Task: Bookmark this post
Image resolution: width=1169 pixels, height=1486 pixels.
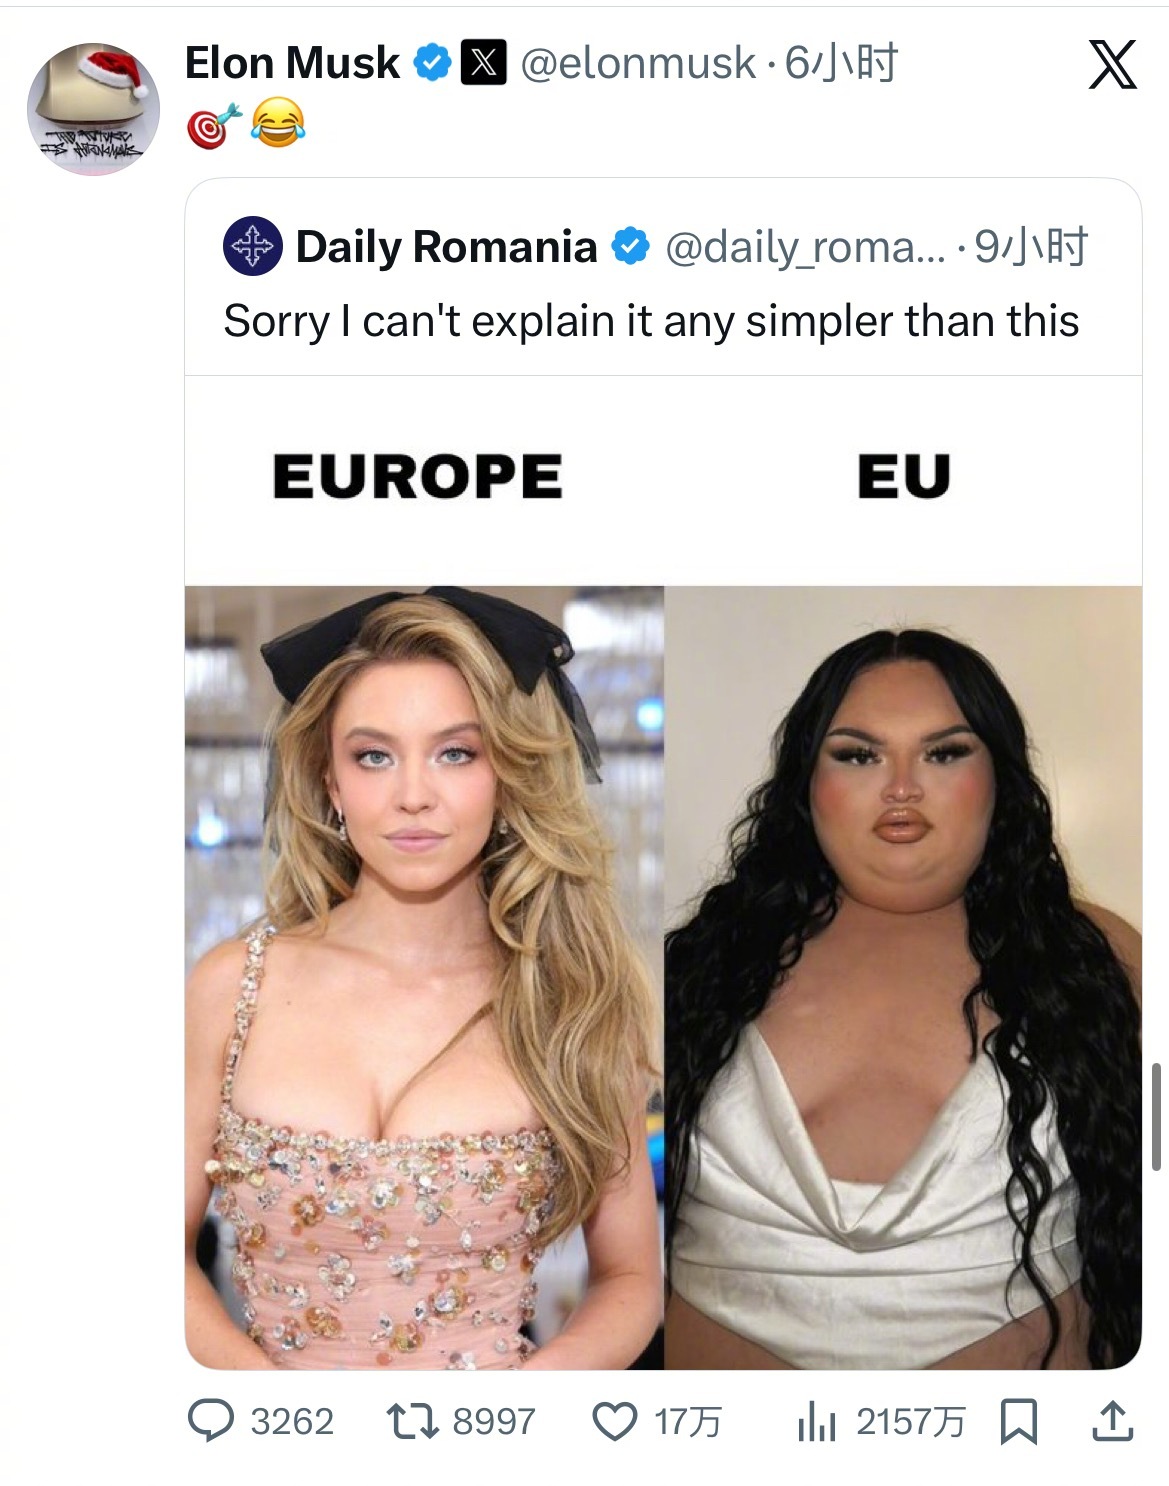Action: (x=1018, y=1421)
